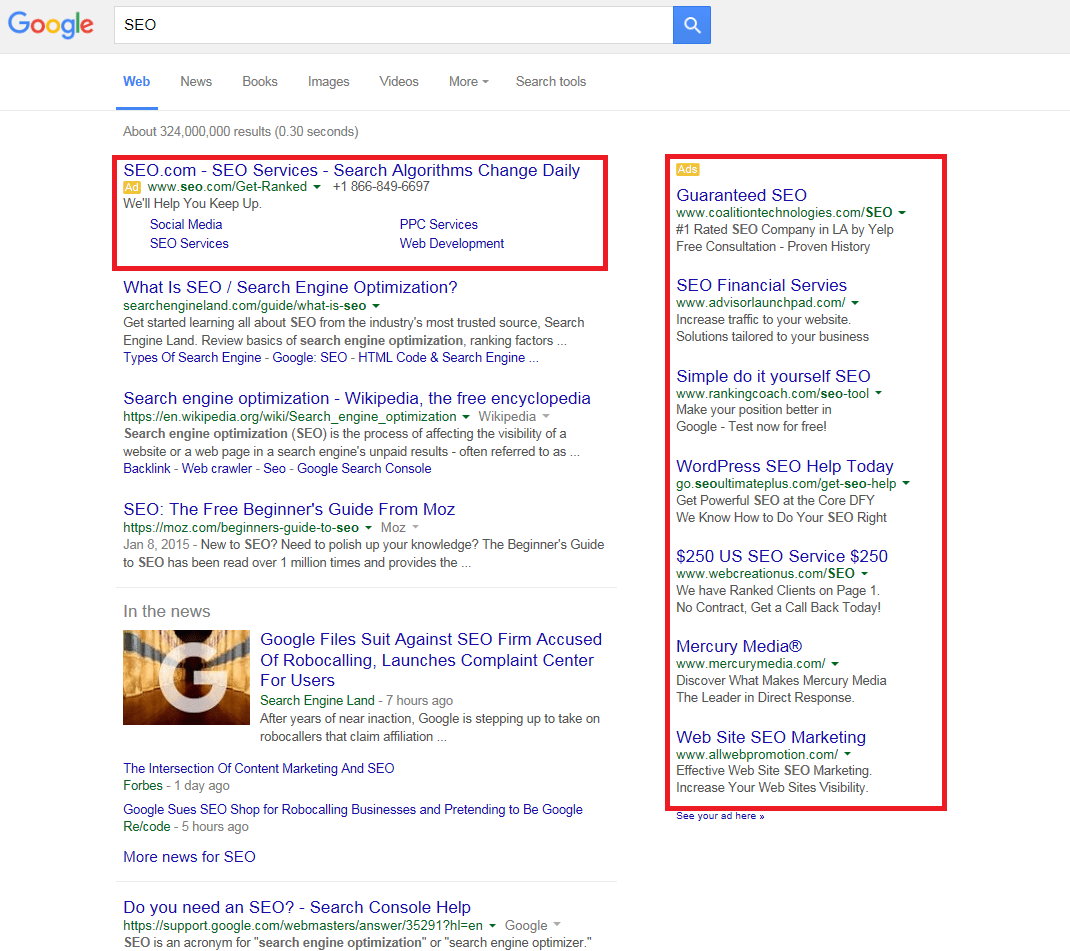Open the Mercury Media ad
1070x951 pixels.
pos(739,647)
